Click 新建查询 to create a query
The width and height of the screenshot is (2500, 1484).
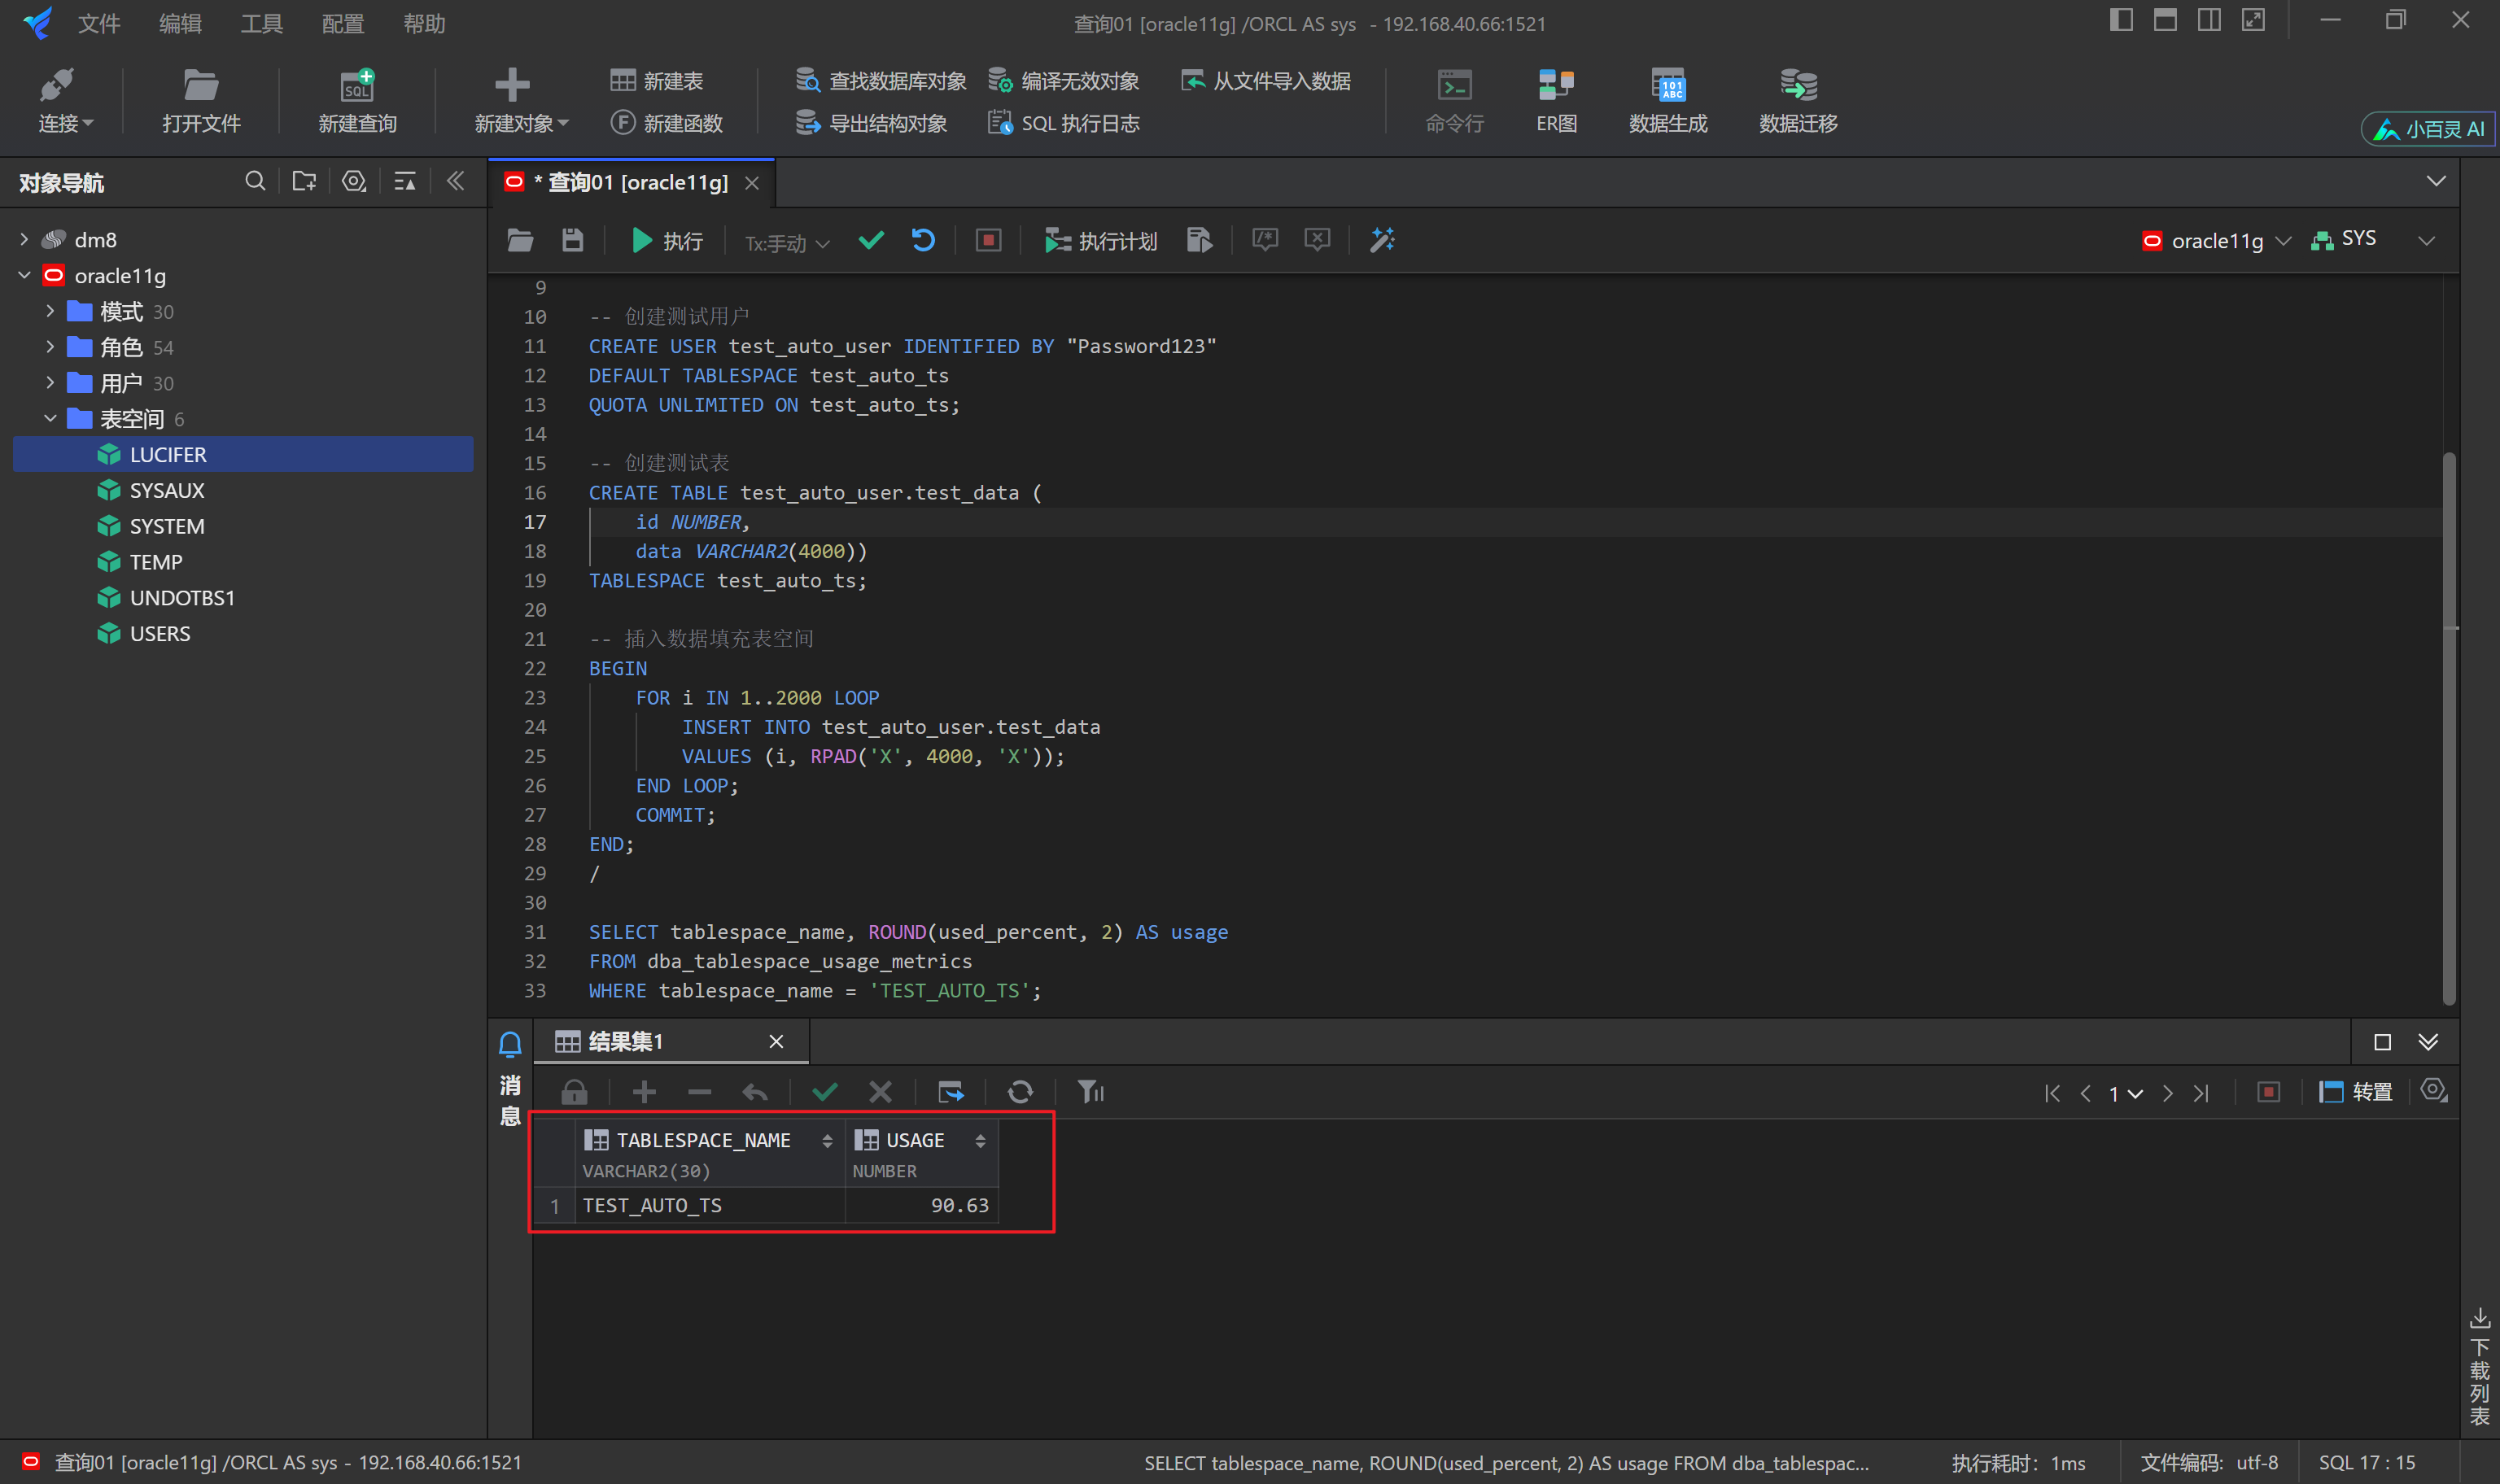[x=357, y=101]
